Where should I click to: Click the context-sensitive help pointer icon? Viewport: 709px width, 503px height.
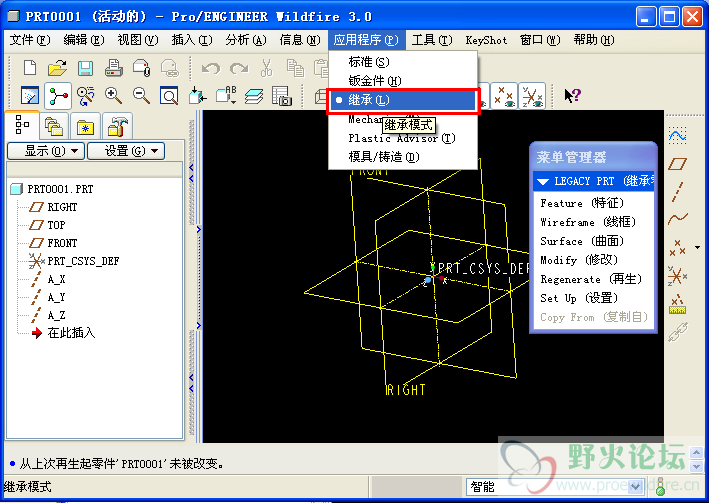click(x=572, y=95)
